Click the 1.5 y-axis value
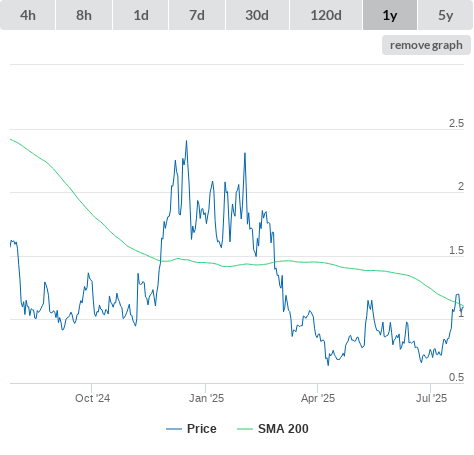The height and width of the screenshot is (455, 474). click(x=456, y=250)
